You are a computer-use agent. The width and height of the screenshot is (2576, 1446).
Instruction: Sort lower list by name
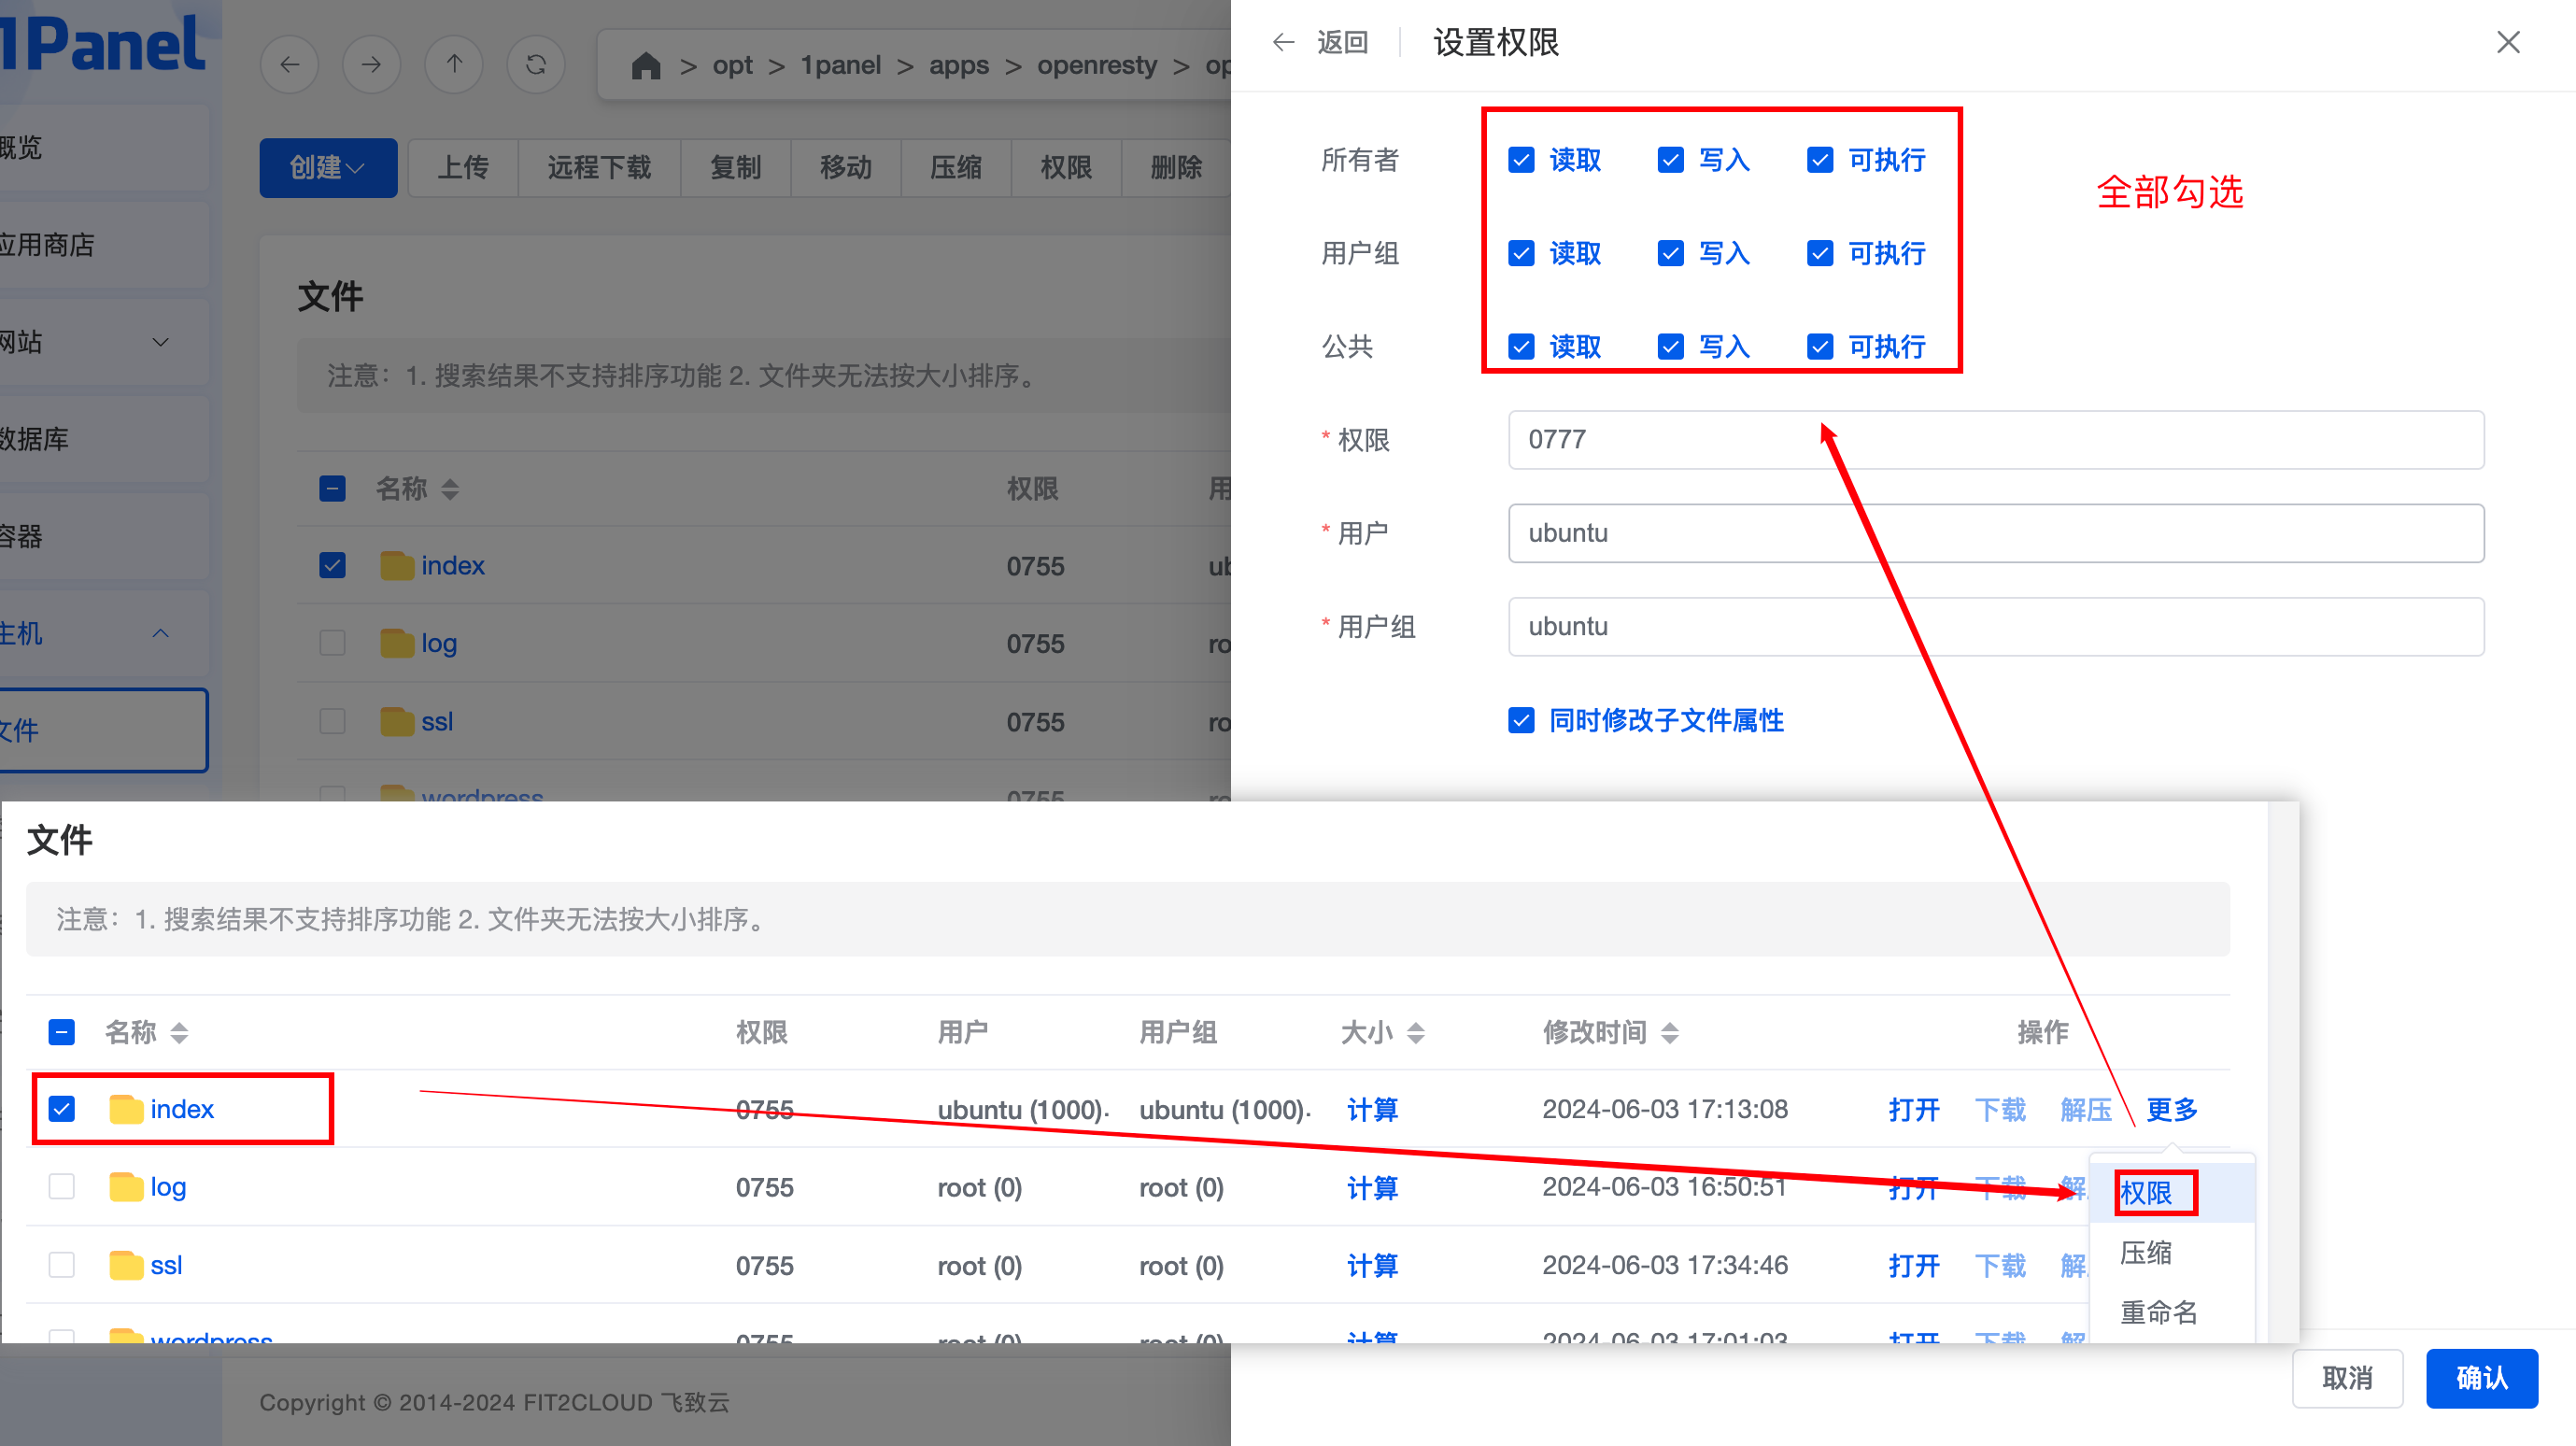click(x=179, y=1032)
